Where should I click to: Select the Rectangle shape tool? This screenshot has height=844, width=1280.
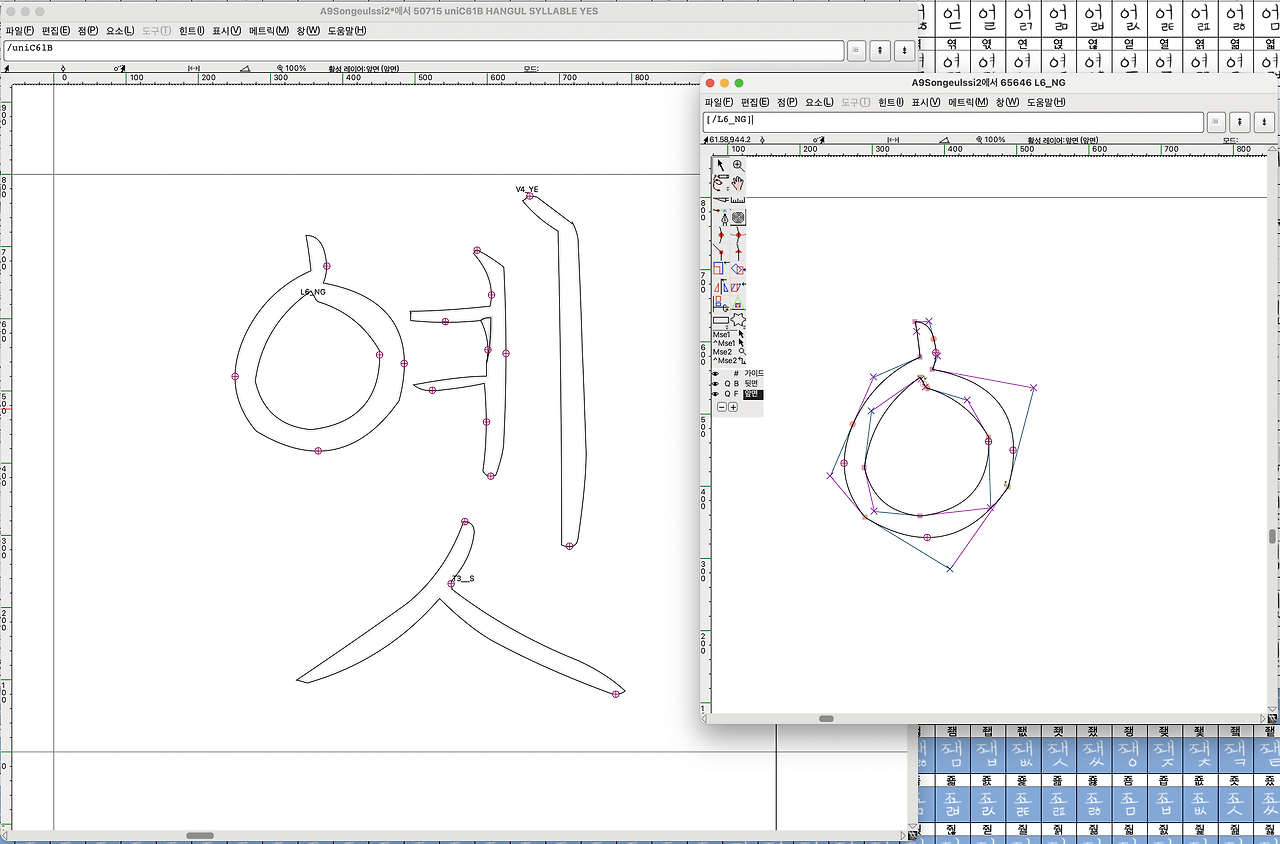pyautogui.click(x=720, y=320)
